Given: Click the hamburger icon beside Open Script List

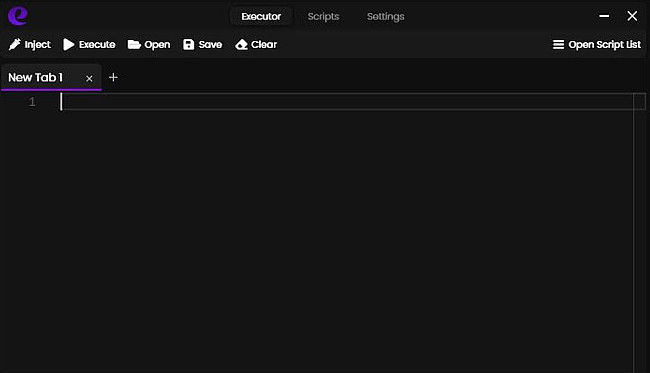Looking at the screenshot, I should coord(558,44).
